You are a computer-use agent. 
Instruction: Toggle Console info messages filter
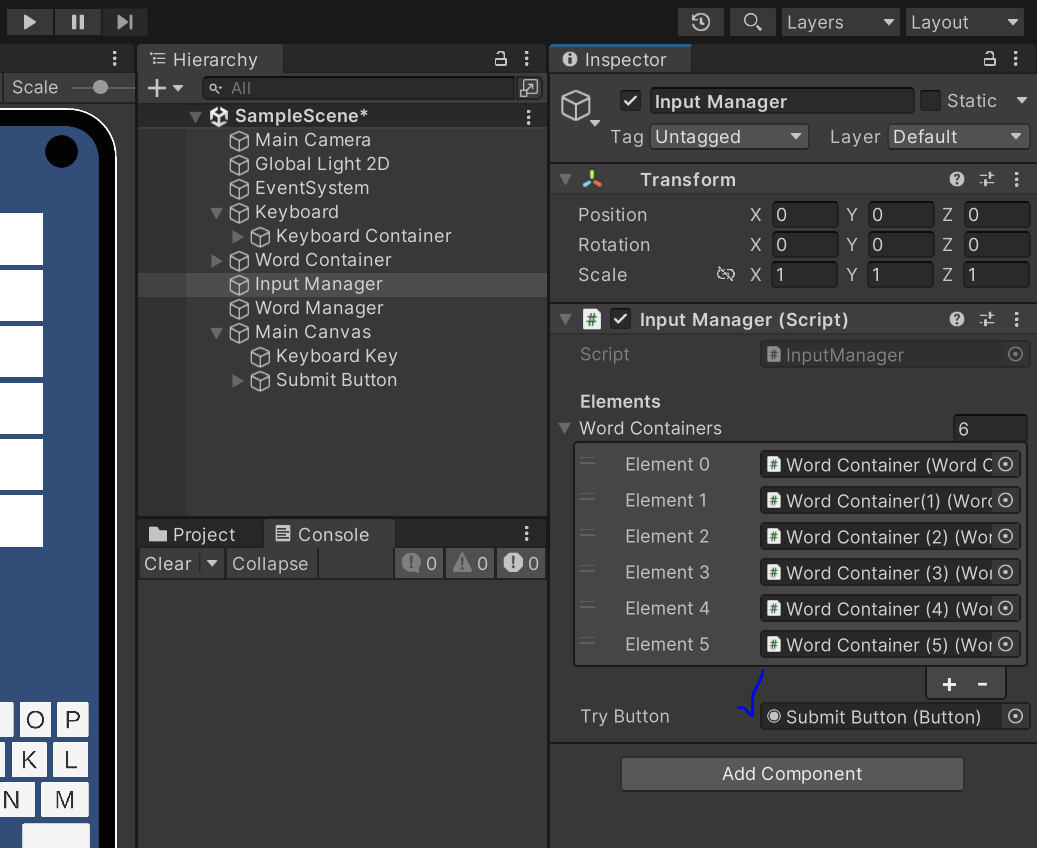419,564
